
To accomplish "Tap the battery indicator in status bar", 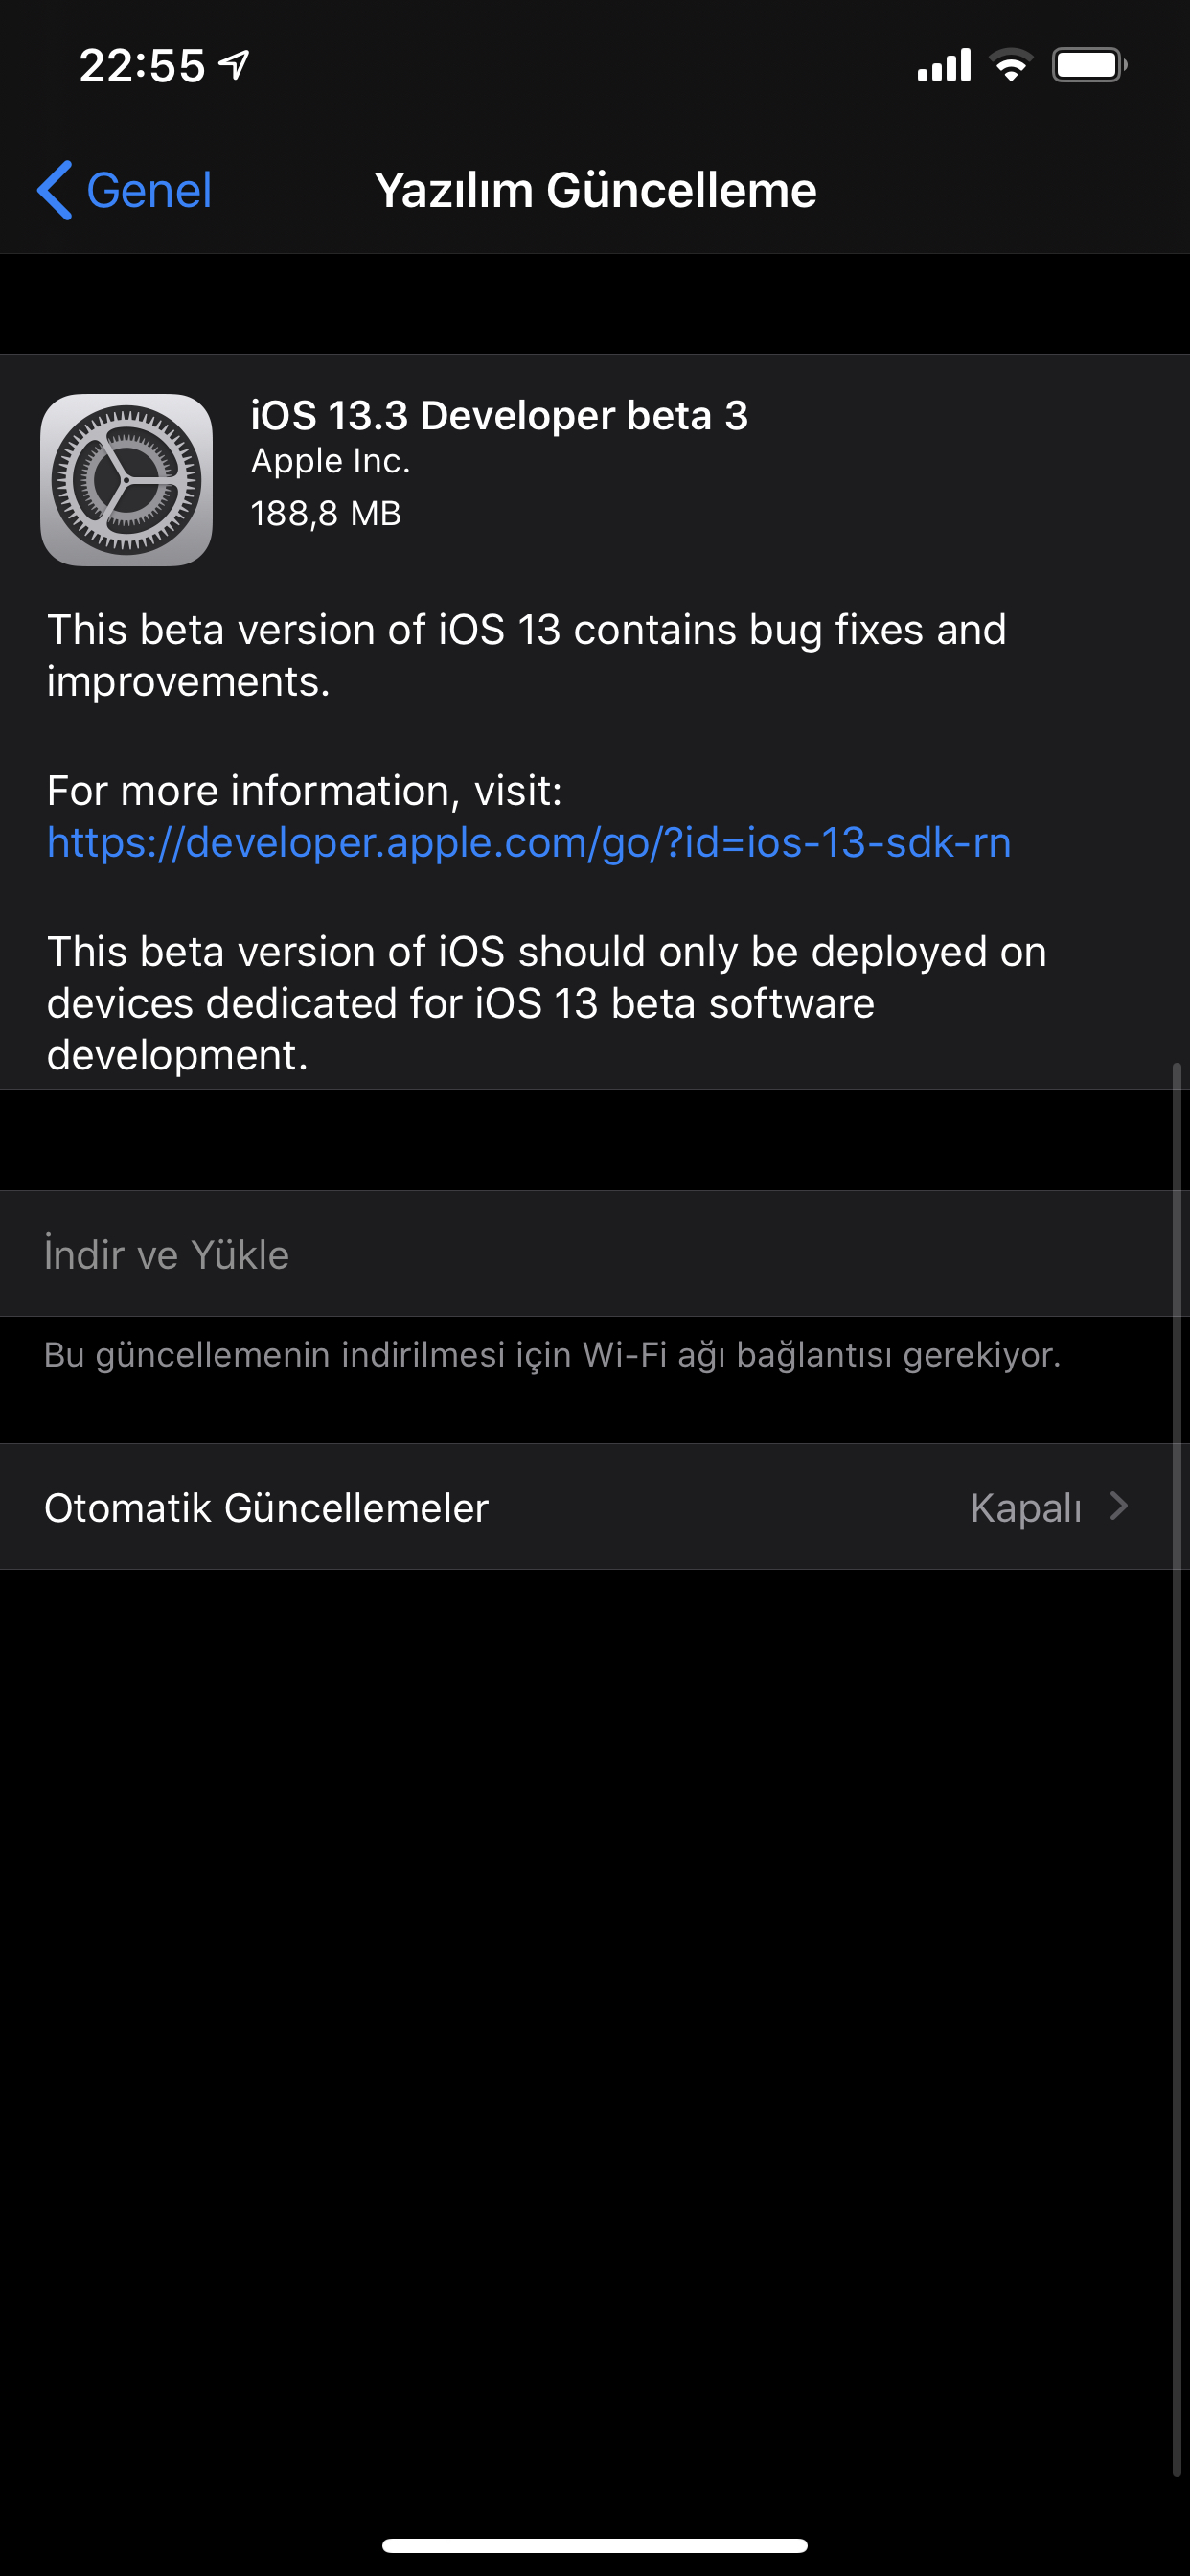I will pos(1089,66).
